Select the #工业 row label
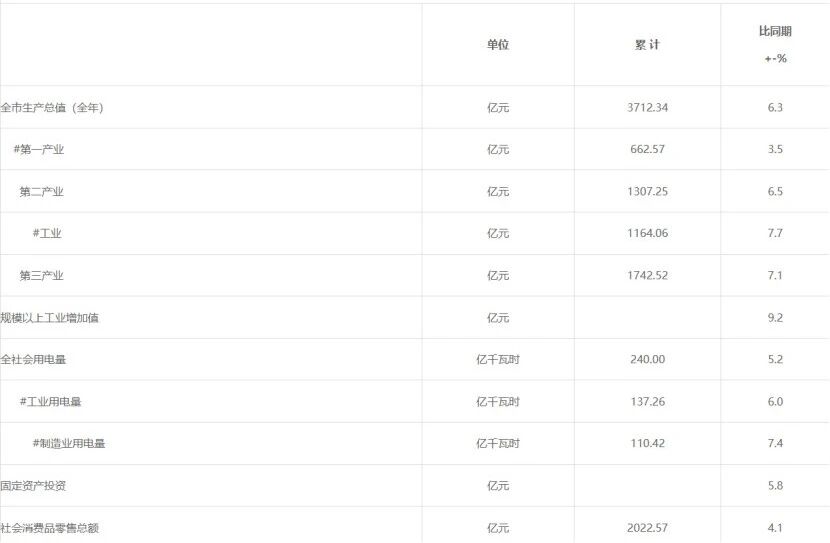830x543 pixels. tap(47, 234)
